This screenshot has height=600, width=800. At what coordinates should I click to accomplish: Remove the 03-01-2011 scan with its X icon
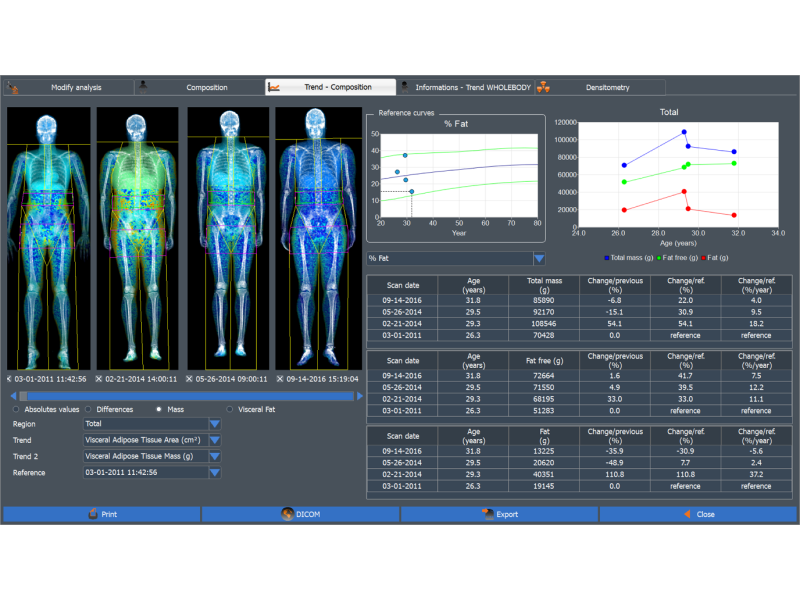10,380
